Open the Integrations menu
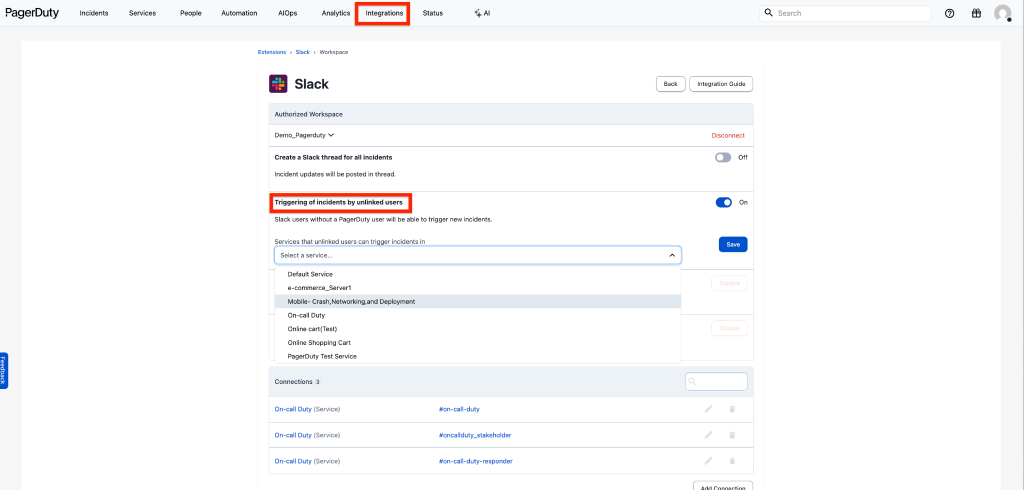 [x=384, y=13]
